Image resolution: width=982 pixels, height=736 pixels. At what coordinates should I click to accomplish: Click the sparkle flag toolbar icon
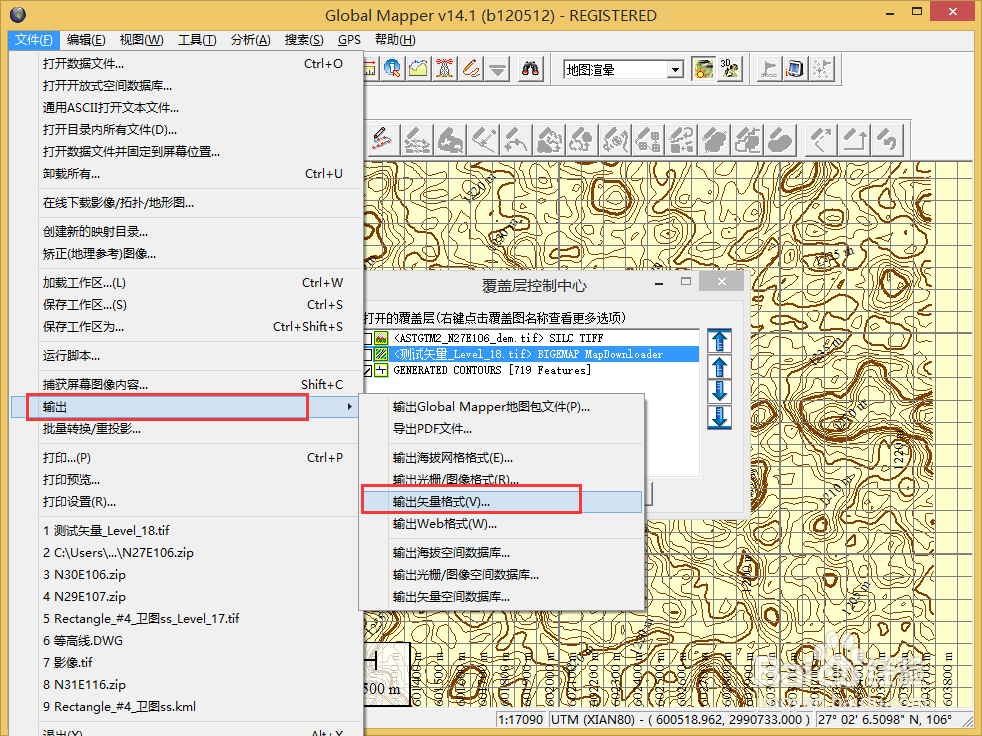(821, 68)
